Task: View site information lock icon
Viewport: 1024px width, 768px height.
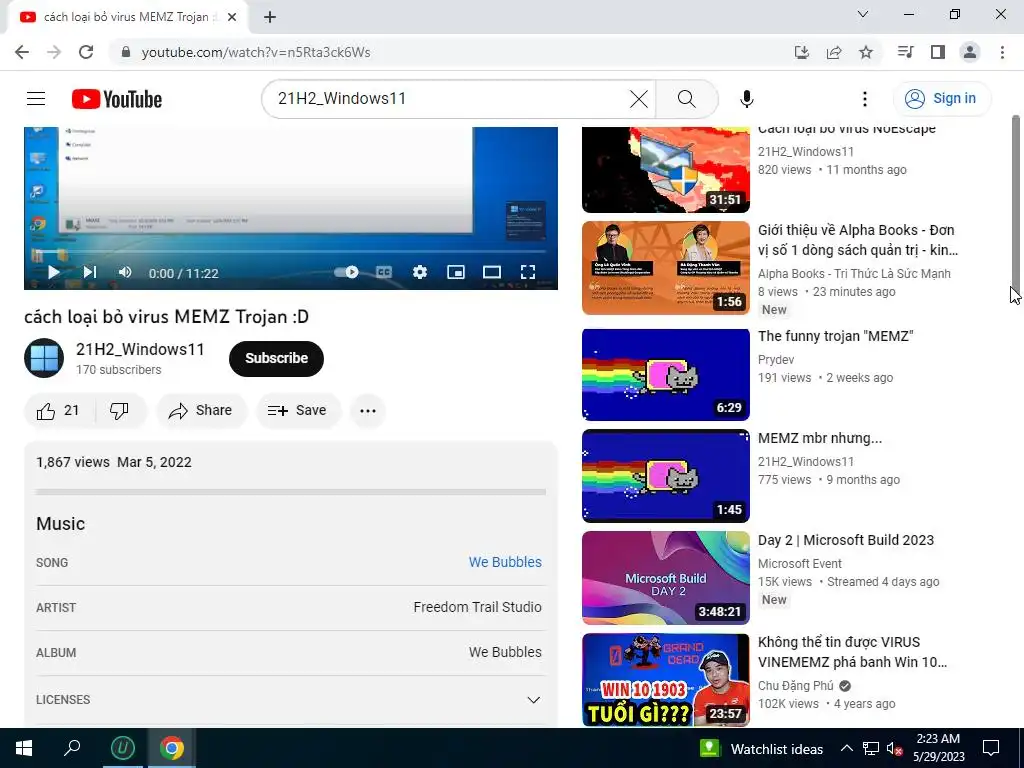Action: click(x=126, y=52)
